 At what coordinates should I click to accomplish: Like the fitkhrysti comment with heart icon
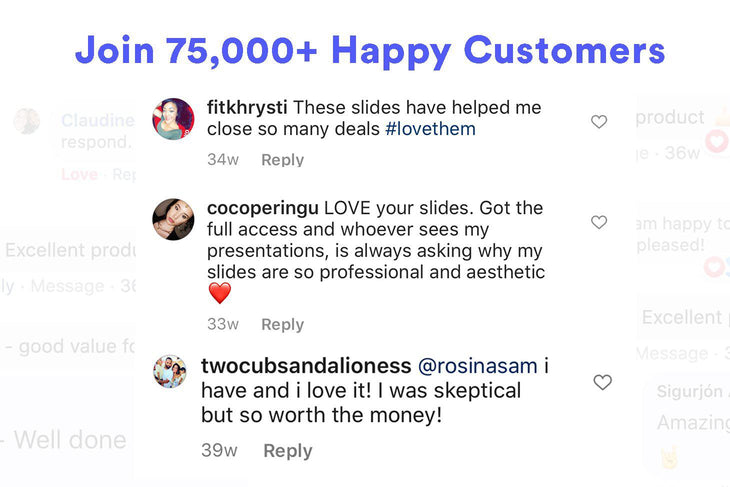click(x=599, y=122)
